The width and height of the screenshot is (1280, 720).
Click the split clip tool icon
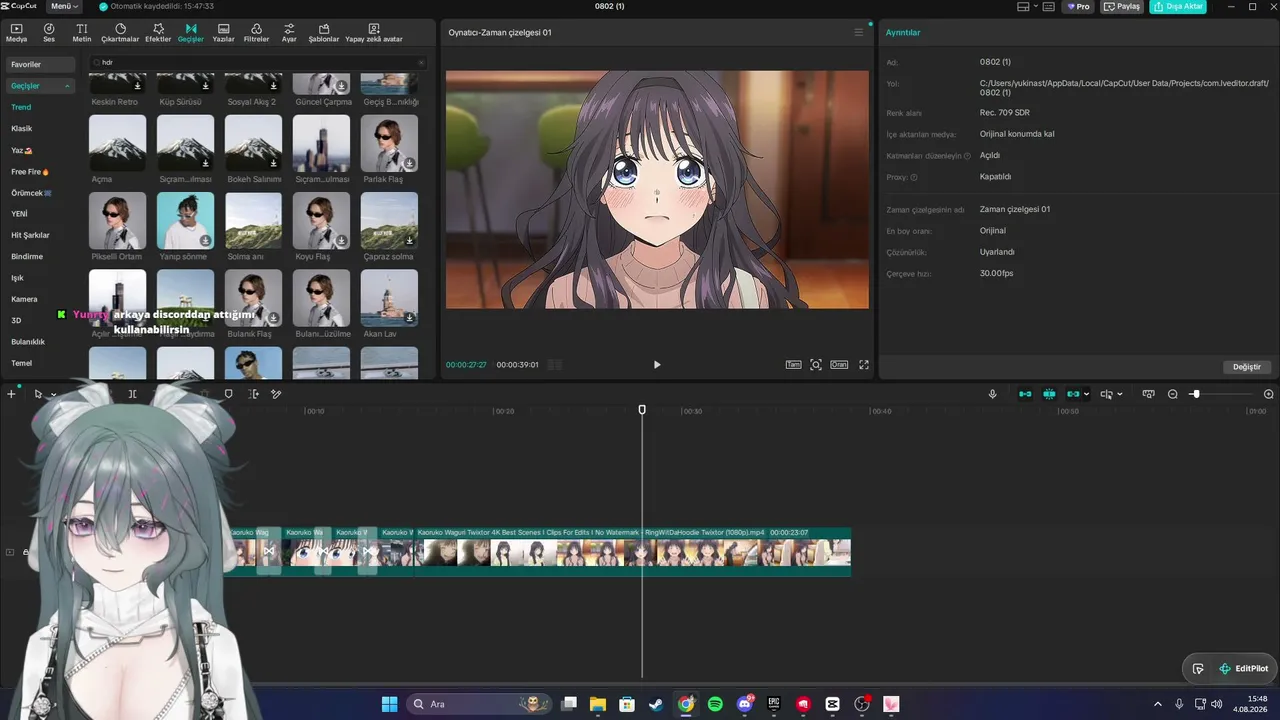[132, 394]
